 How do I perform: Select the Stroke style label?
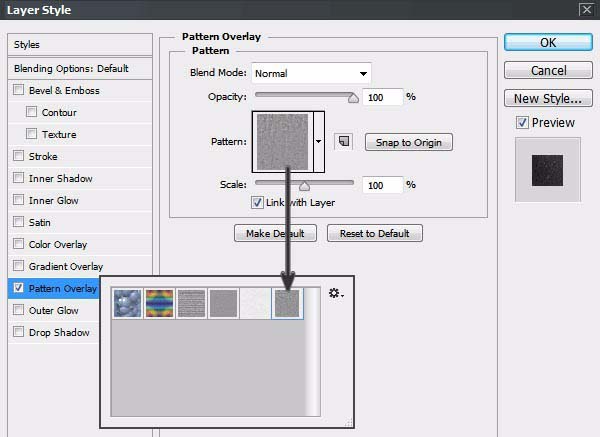click(43, 156)
